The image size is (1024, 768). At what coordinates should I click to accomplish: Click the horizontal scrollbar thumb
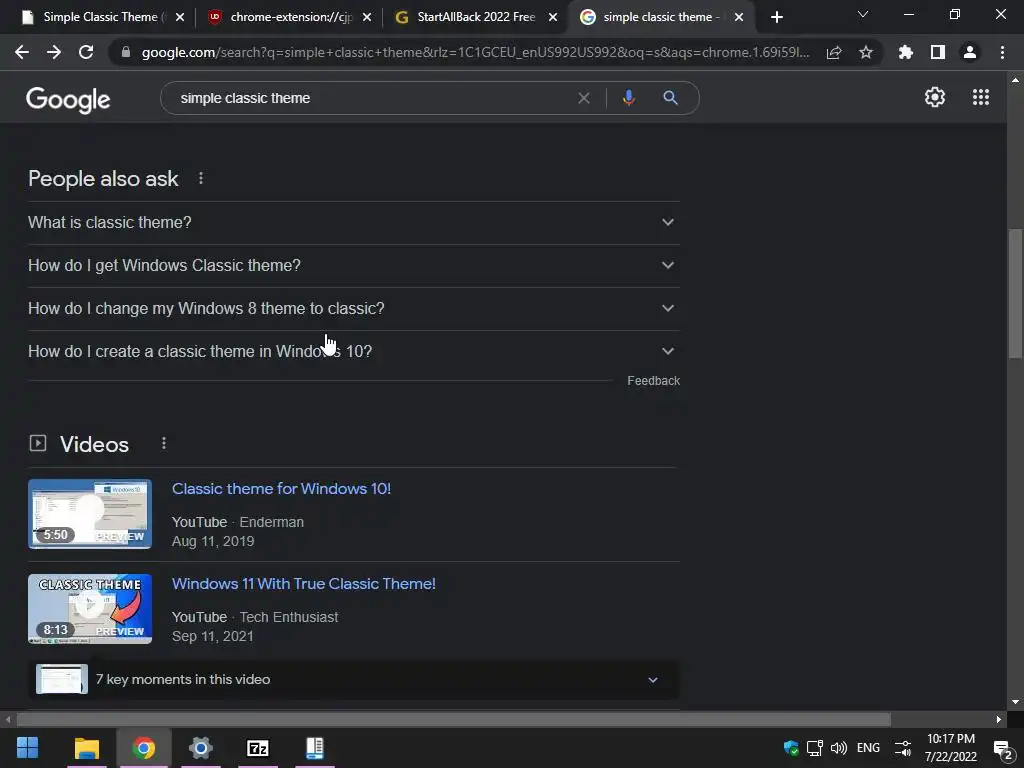(x=454, y=720)
